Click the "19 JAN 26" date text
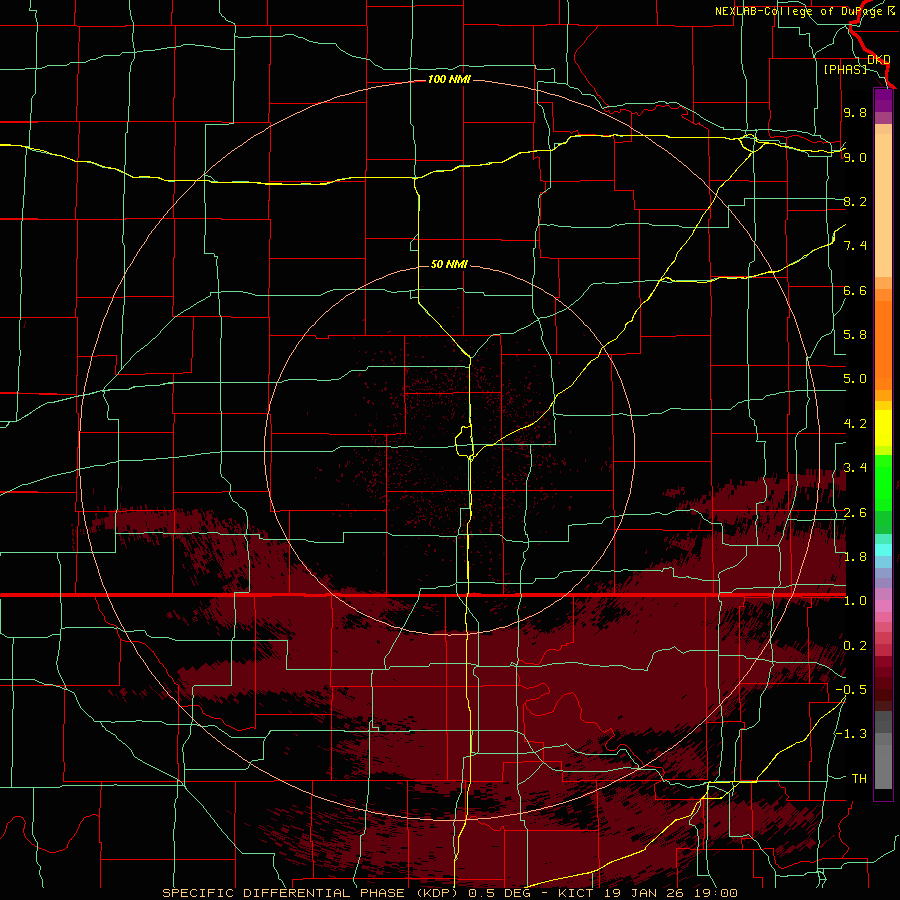Image resolution: width=900 pixels, height=900 pixels. pos(643,893)
